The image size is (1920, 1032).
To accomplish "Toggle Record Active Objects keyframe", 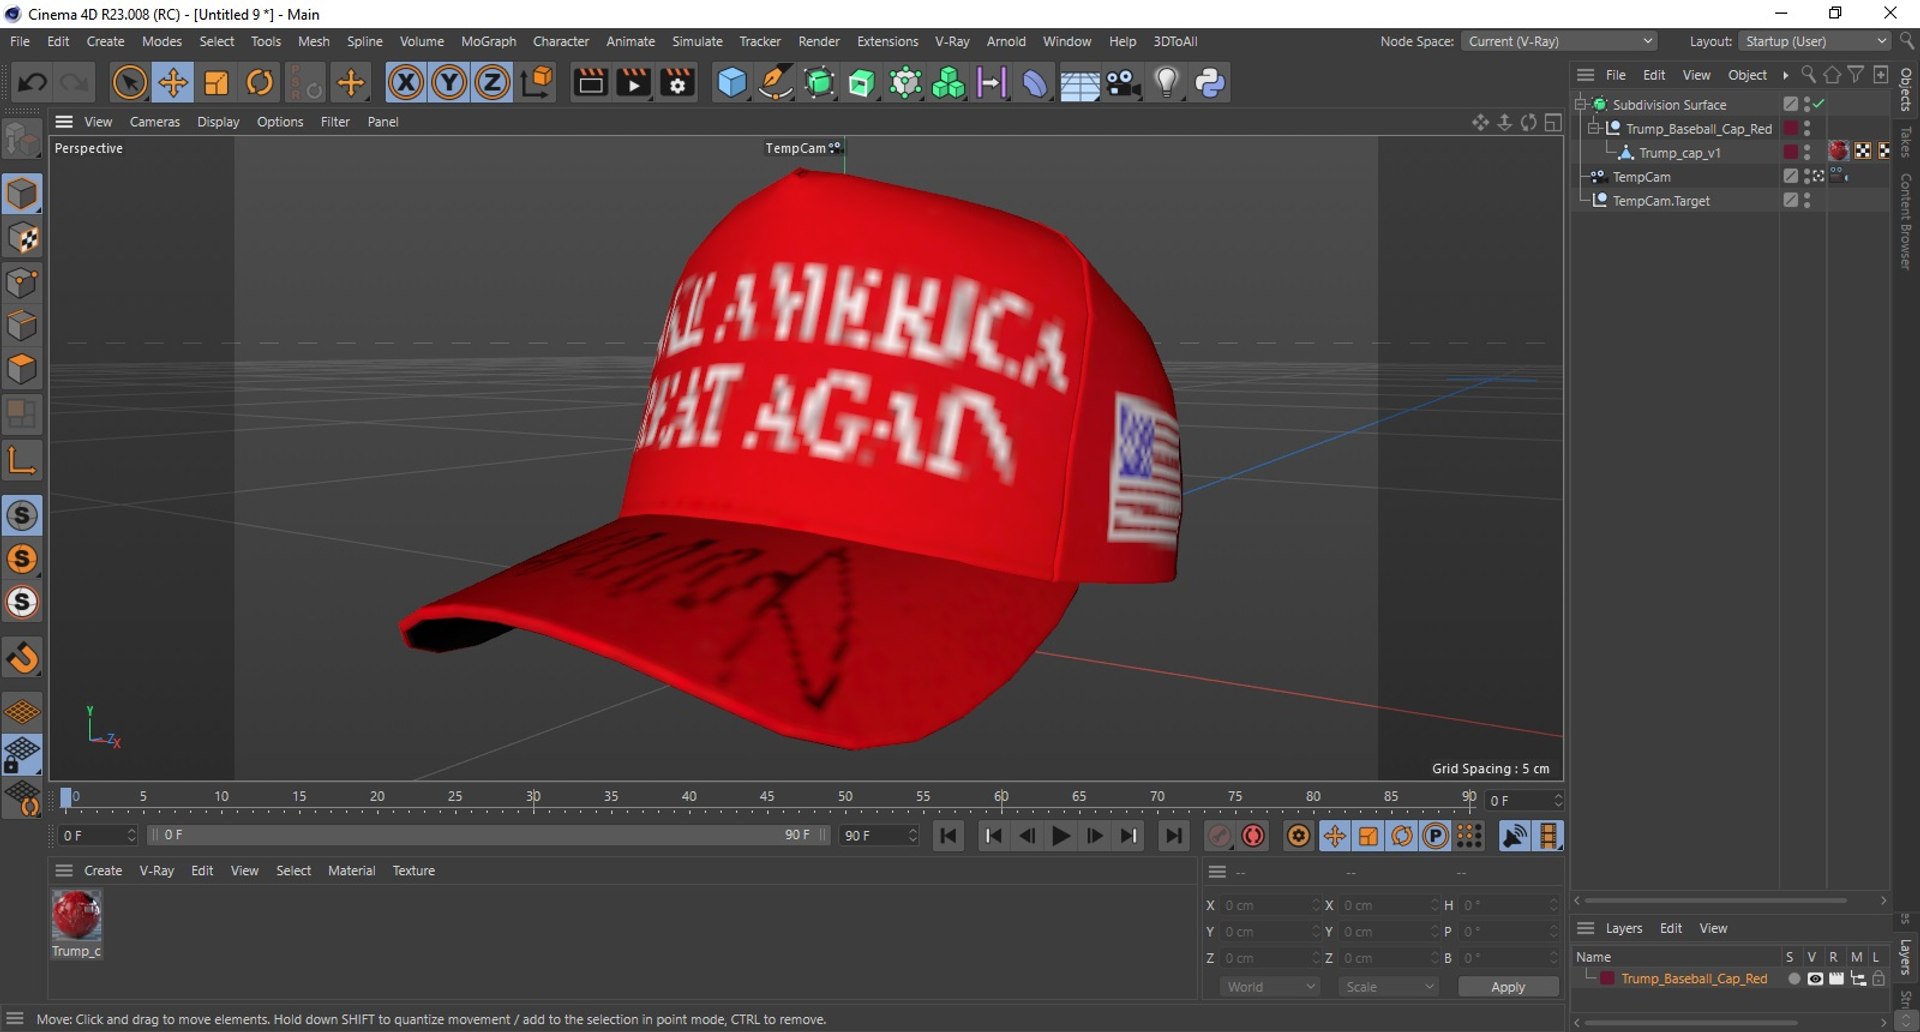I will [x=1219, y=836].
